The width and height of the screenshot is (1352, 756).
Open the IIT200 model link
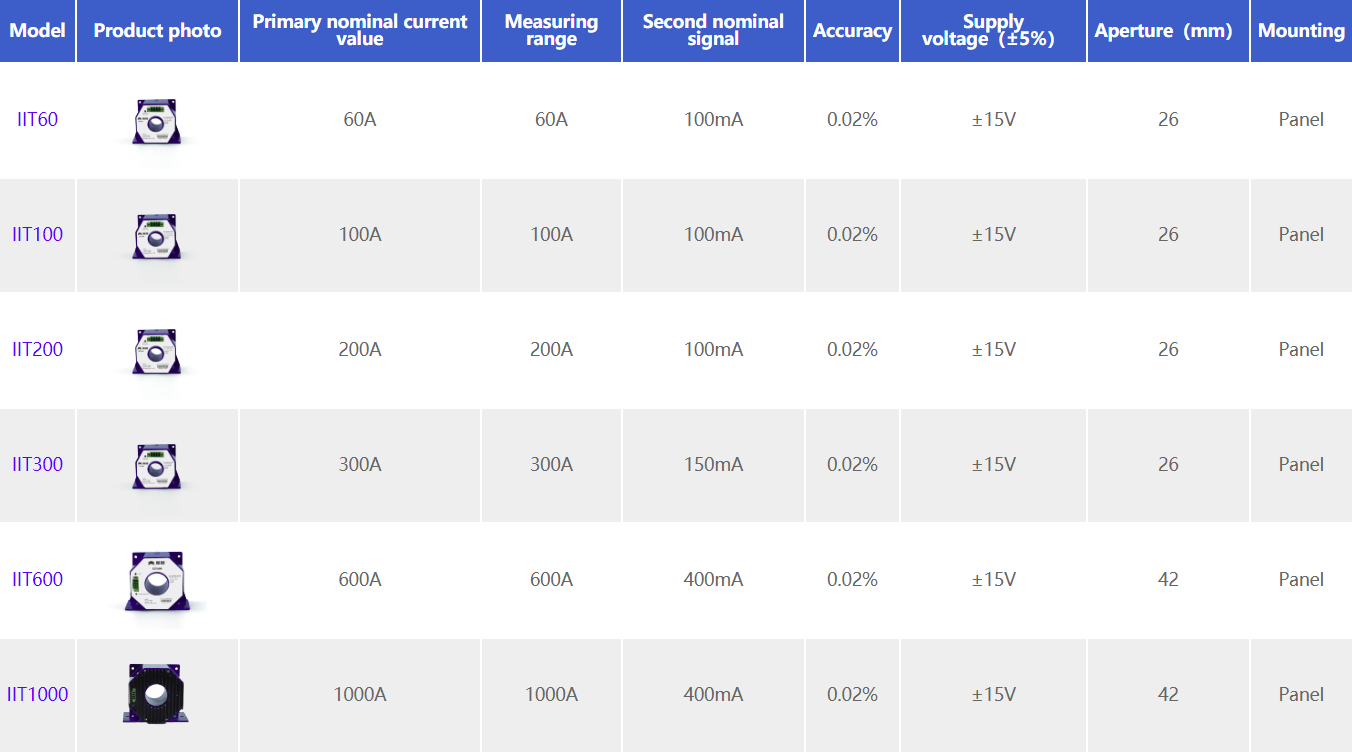pyautogui.click(x=37, y=350)
